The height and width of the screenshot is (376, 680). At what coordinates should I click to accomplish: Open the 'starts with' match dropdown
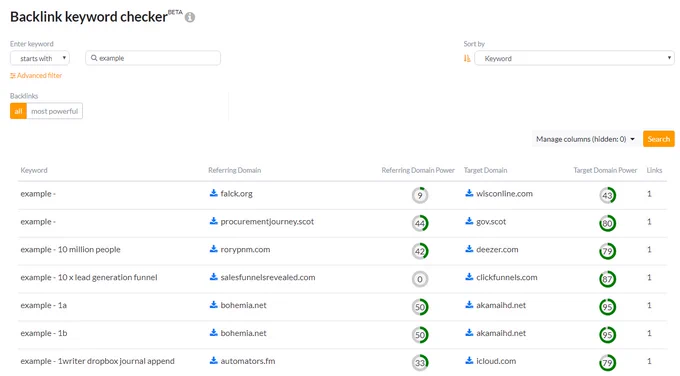click(39, 58)
